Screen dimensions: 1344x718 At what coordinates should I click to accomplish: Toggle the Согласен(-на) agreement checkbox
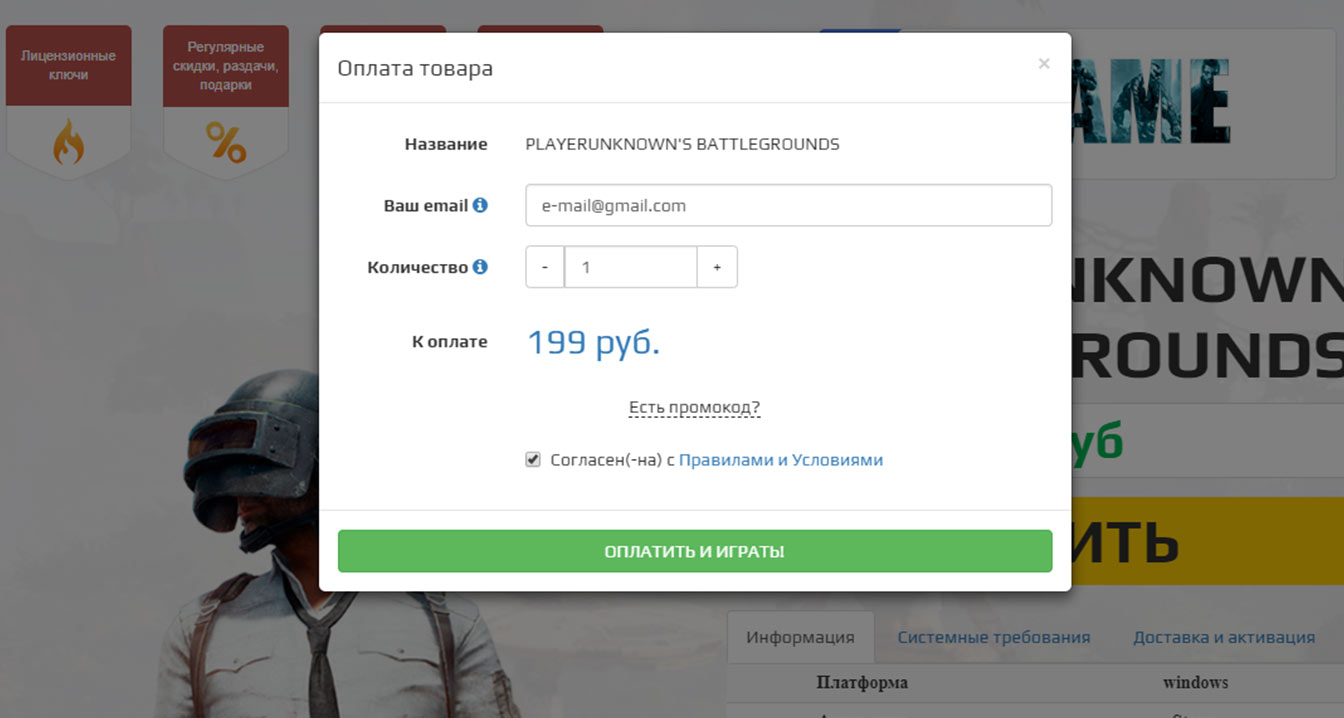pos(533,460)
